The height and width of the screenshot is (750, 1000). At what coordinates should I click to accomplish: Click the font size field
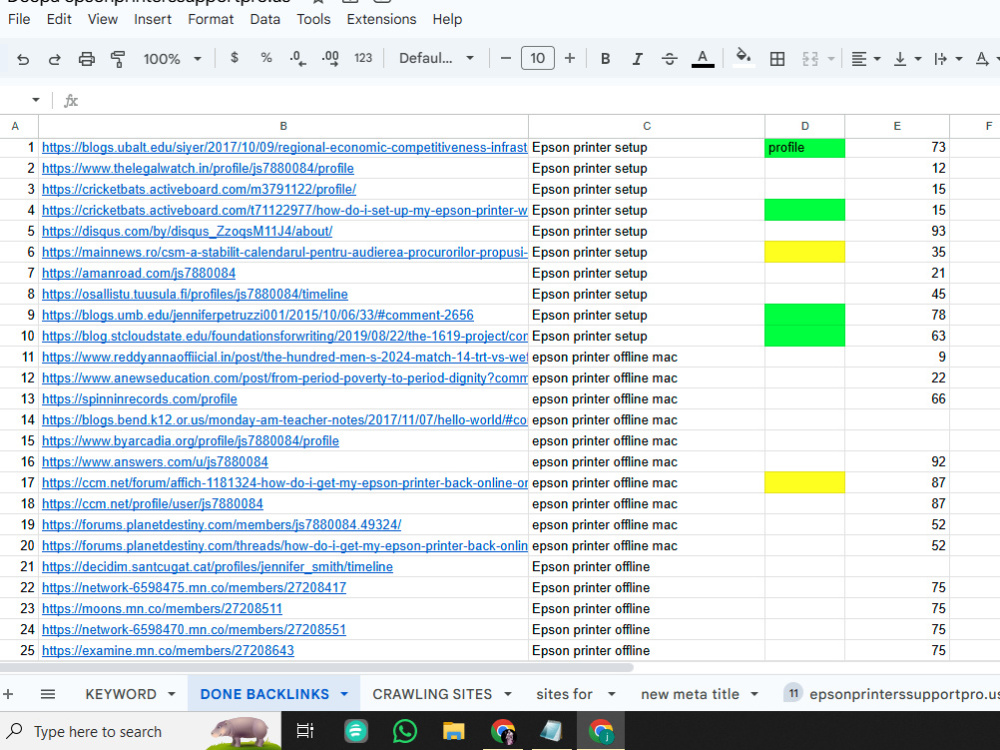pos(538,59)
